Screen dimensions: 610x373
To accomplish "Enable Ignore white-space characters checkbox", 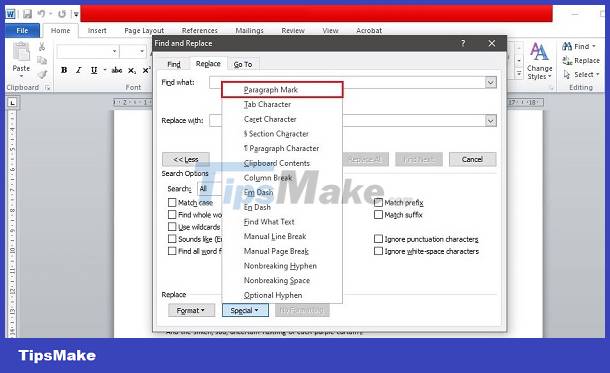I will coord(378,251).
